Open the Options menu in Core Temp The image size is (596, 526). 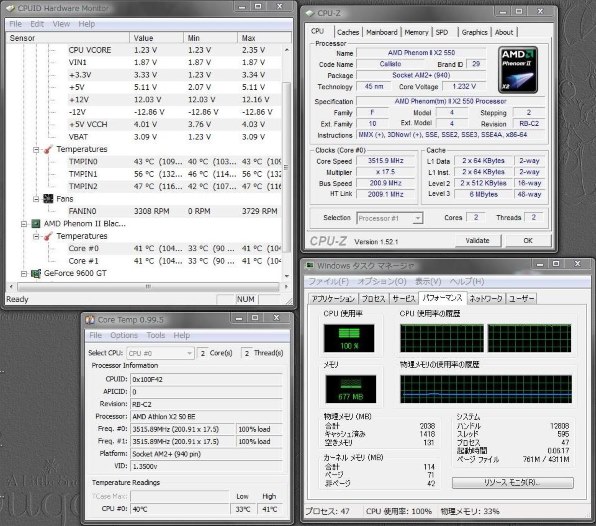click(124, 335)
